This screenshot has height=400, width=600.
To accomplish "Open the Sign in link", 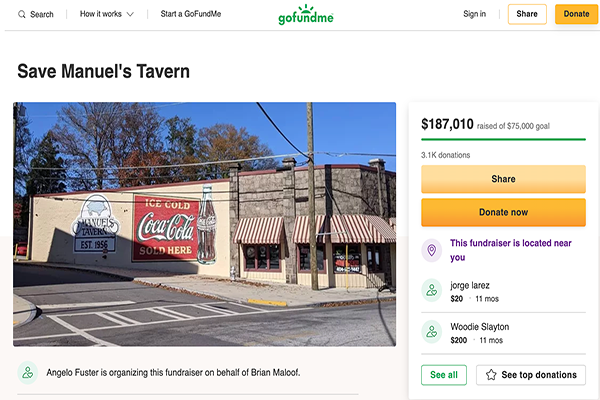I will click(x=474, y=14).
